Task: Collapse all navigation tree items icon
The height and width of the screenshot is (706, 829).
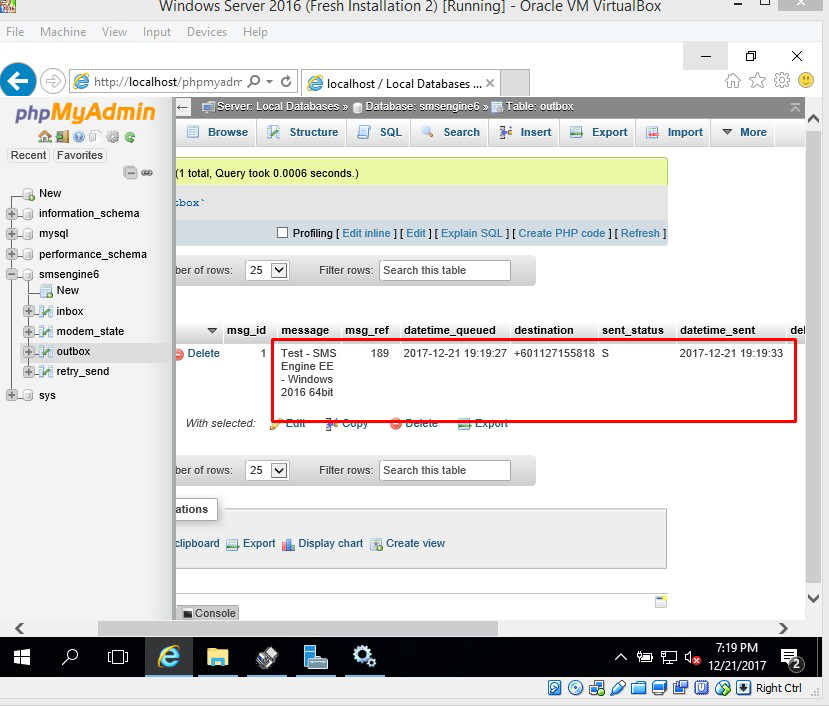Action: [x=130, y=173]
